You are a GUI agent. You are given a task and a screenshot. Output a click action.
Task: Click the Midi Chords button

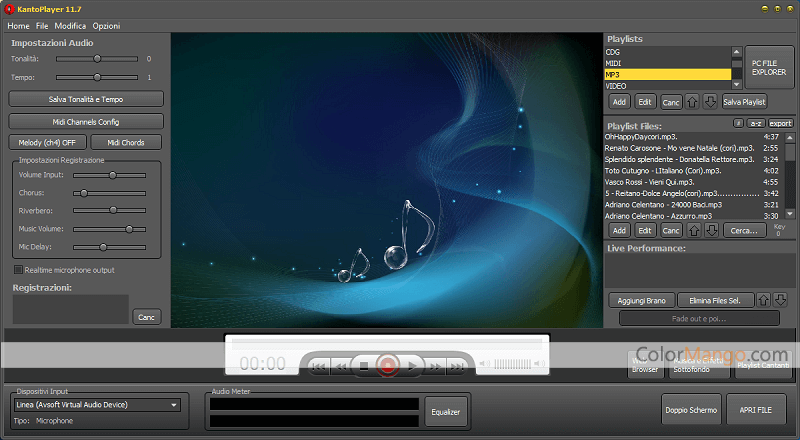coord(126,142)
